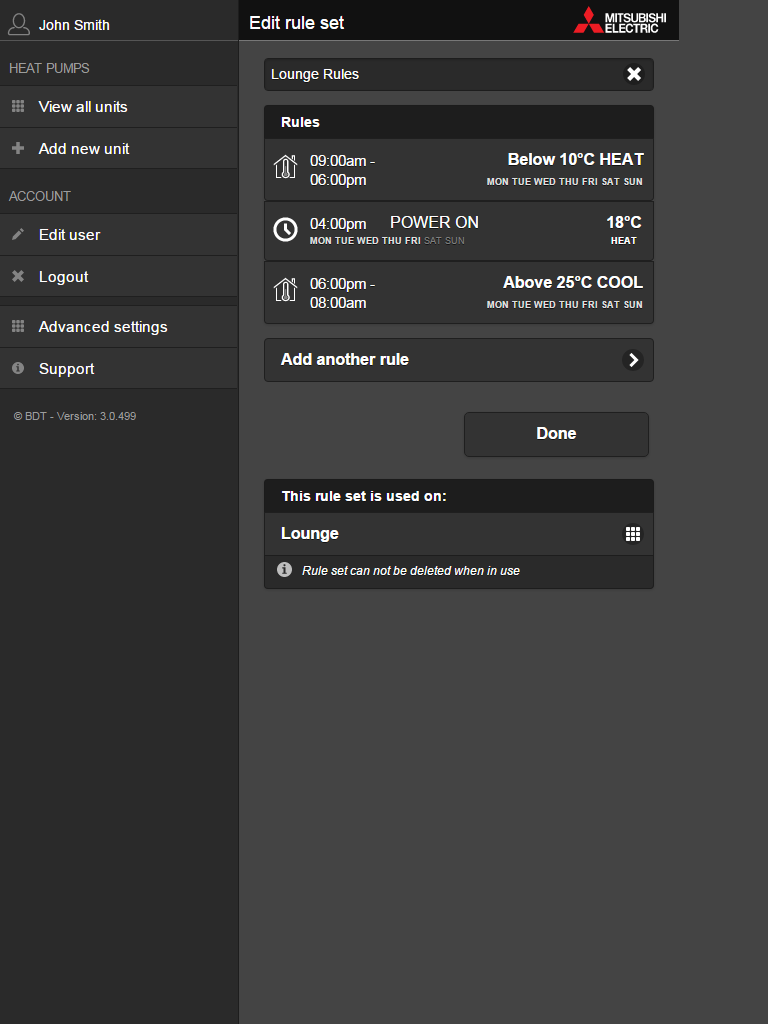Click the Mitsubishi Electric logo

(620, 20)
